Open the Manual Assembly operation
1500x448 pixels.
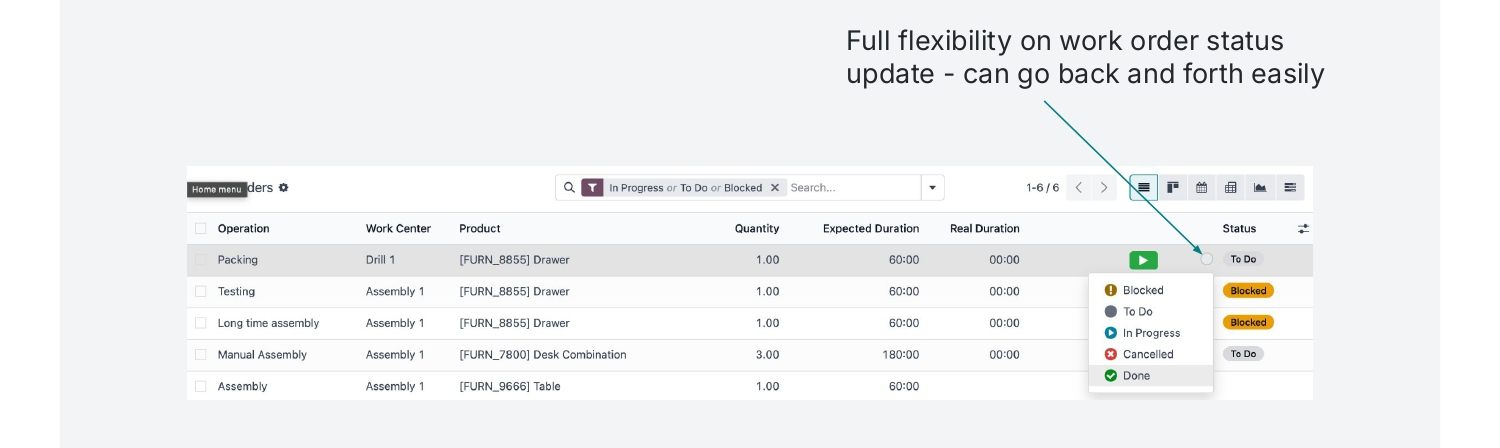pyautogui.click(x=262, y=355)
